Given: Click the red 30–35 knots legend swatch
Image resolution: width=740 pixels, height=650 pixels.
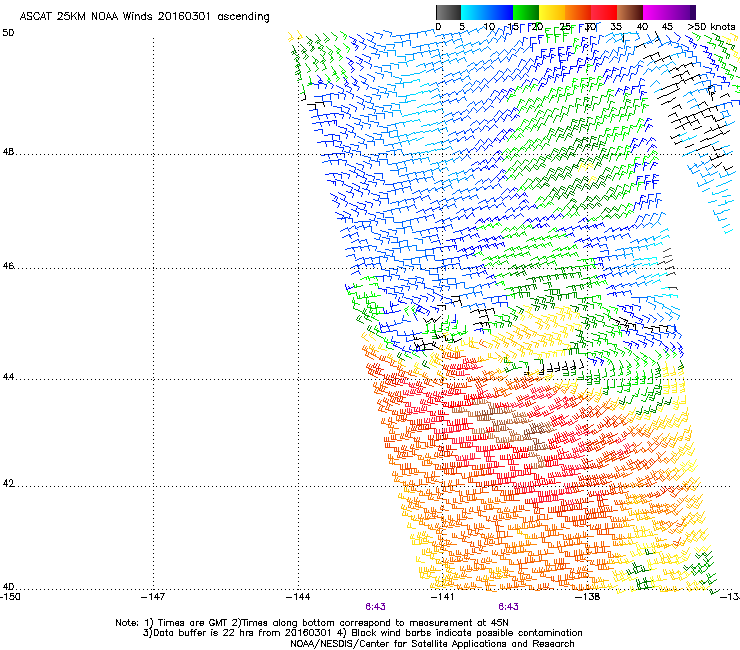Looking at the screenshot, I should click(x=604, y=12).
